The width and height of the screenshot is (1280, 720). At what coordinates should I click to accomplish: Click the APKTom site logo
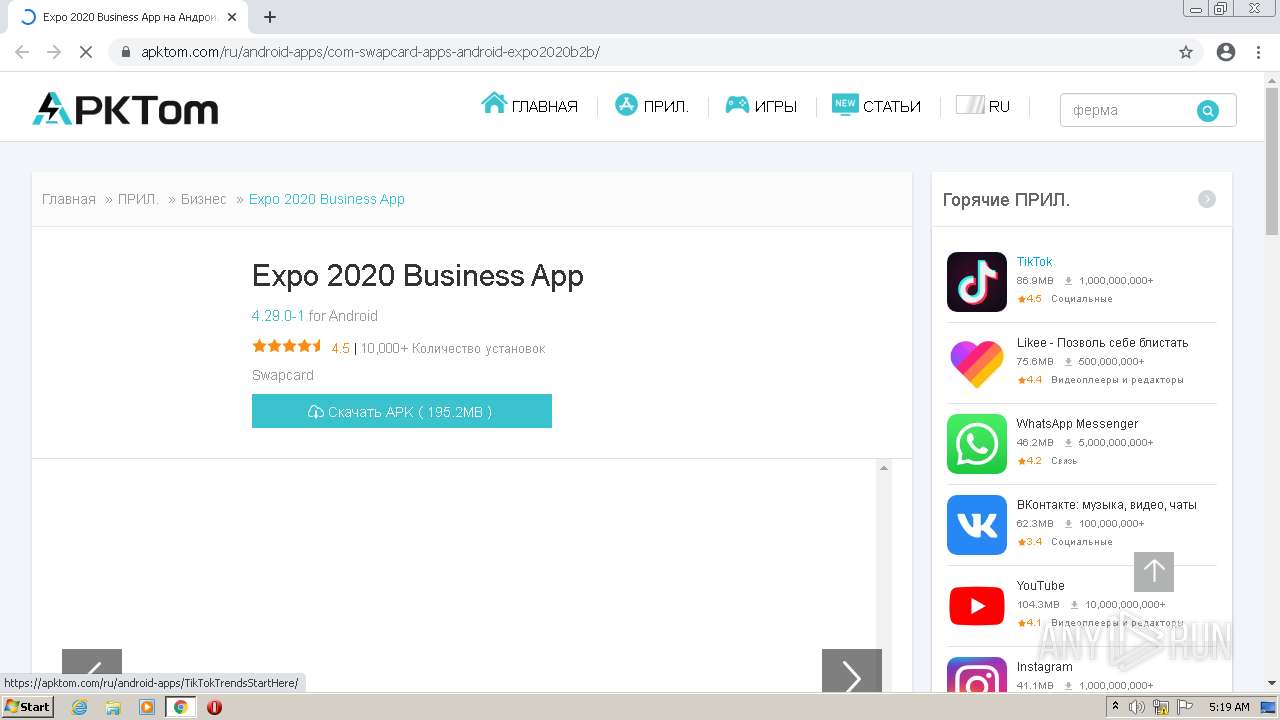(x=125, y=109)
